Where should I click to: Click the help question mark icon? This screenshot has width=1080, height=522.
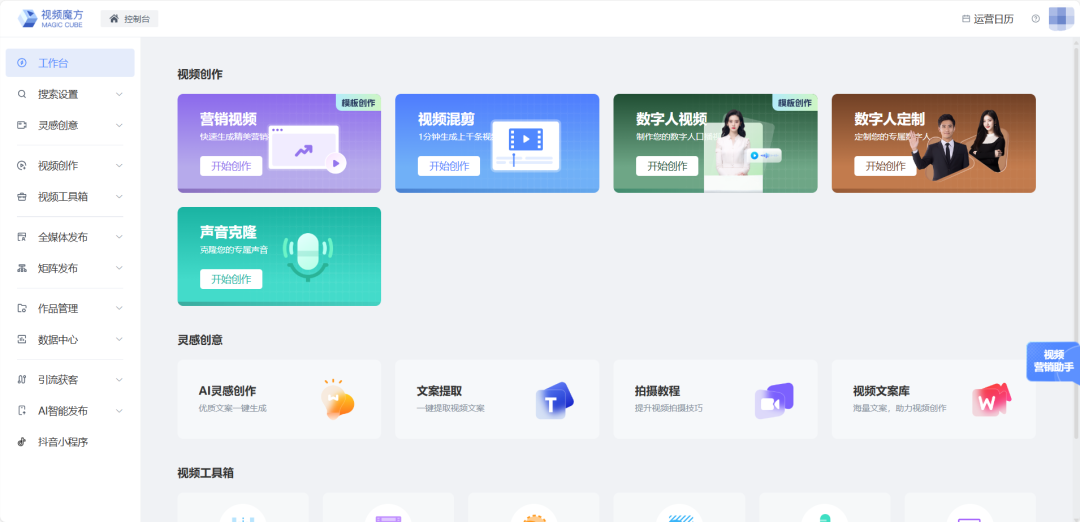[x=1035, y=19]
